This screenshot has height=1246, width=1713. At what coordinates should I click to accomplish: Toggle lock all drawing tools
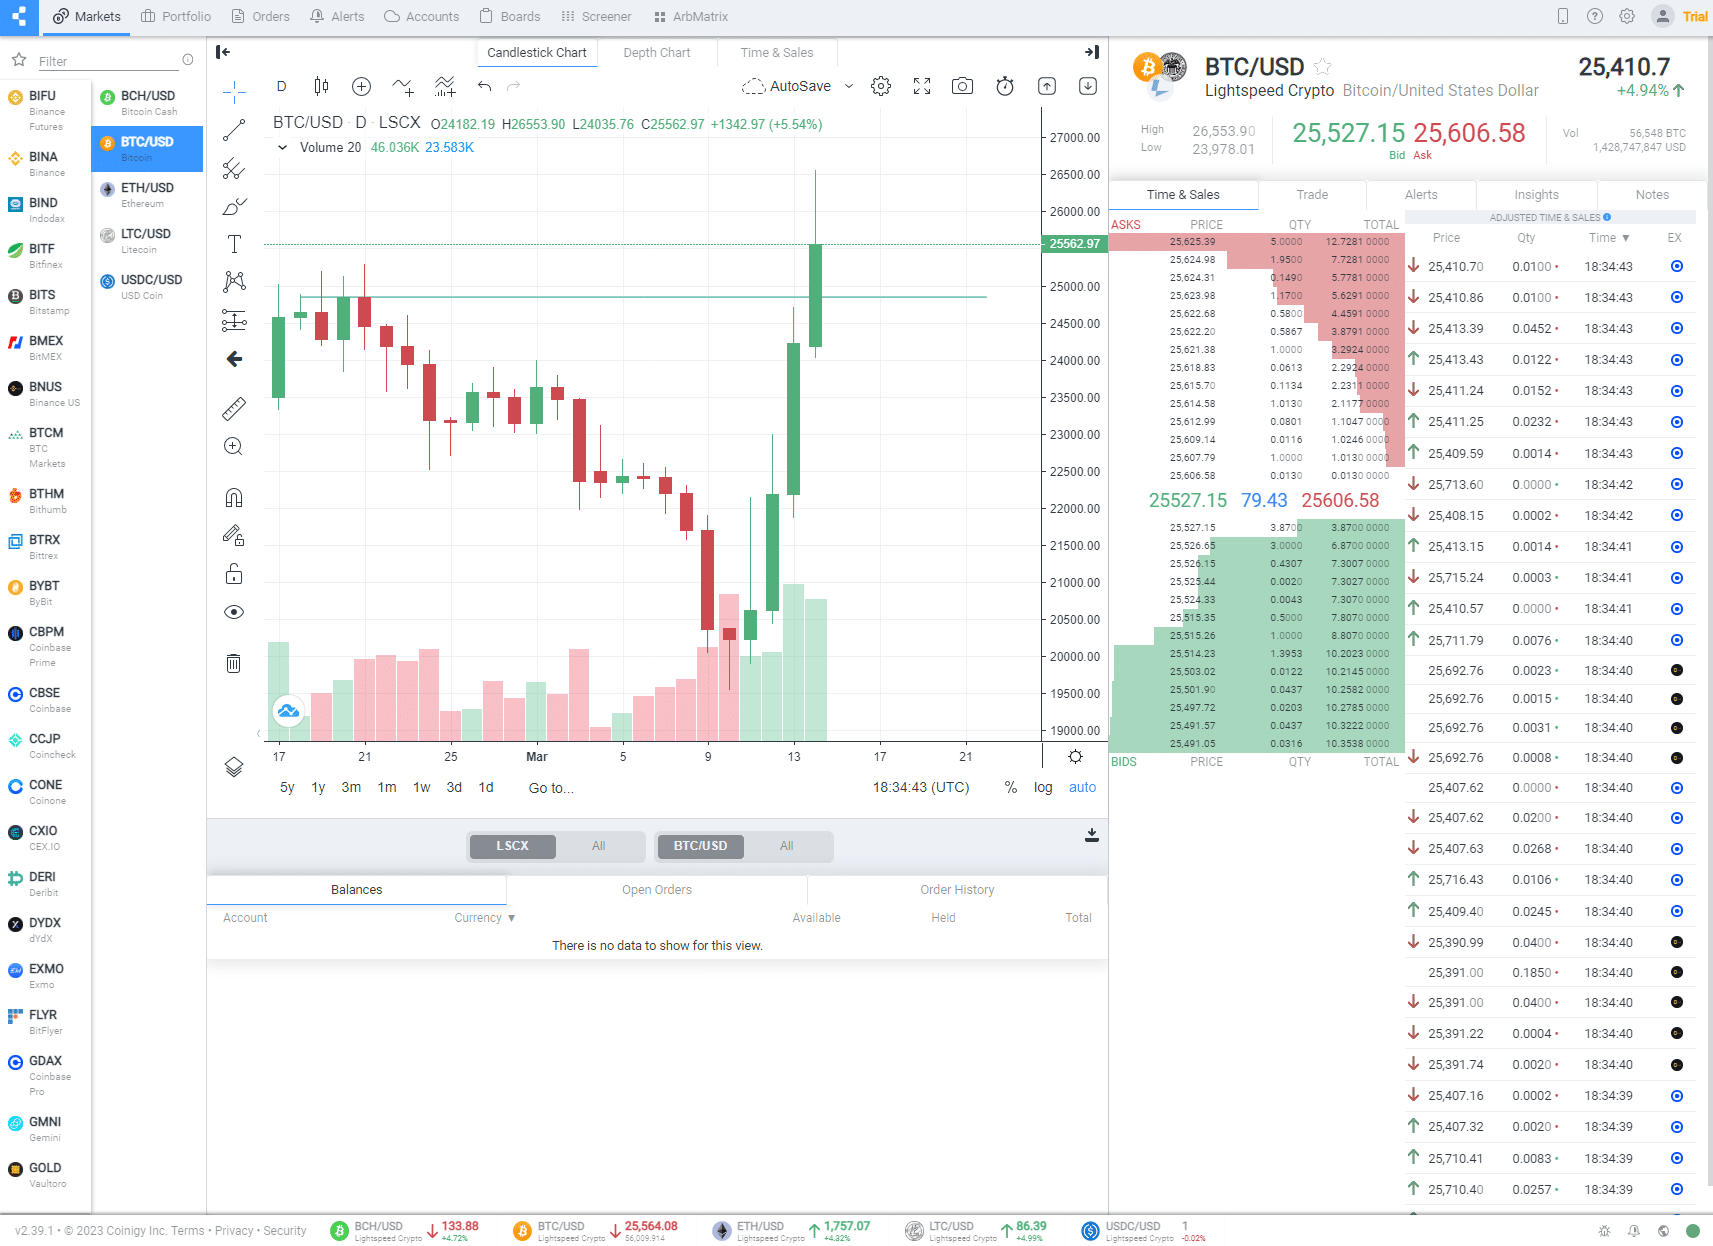[x=234, y=573]
